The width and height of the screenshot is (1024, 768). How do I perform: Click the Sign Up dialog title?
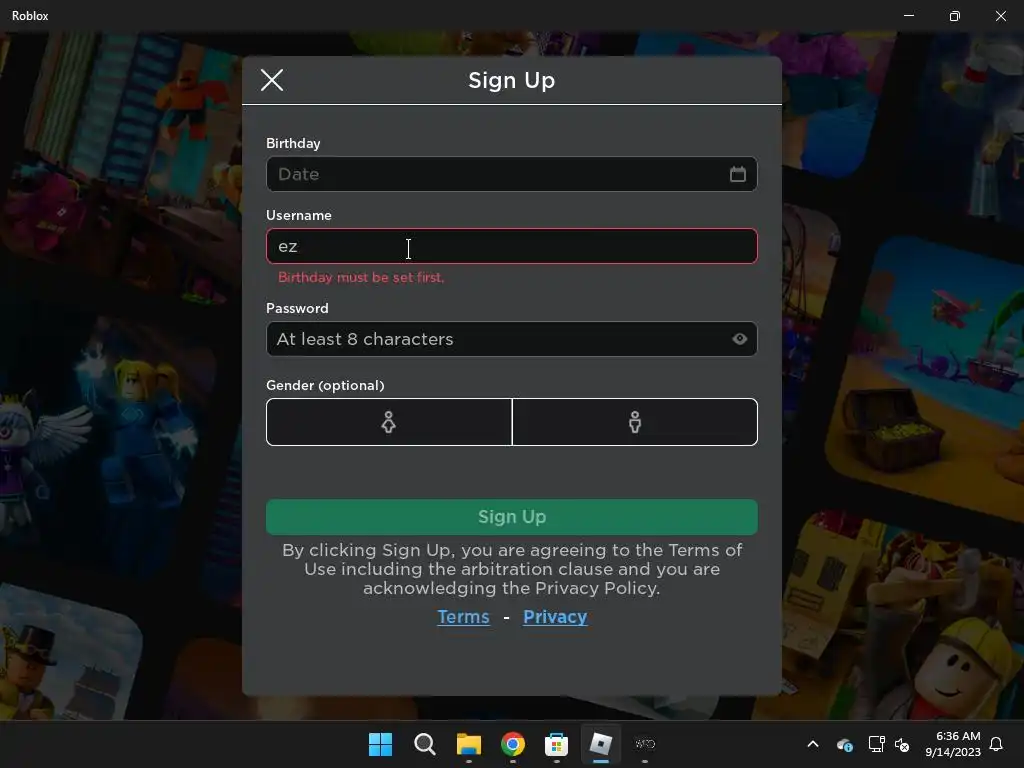click(511, 80)
